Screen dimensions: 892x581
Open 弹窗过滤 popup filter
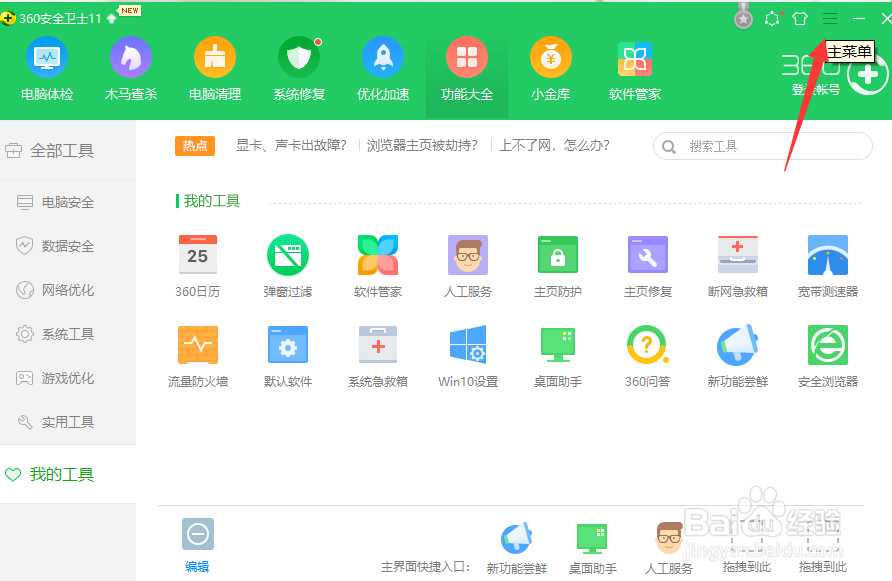coord(288,266)
